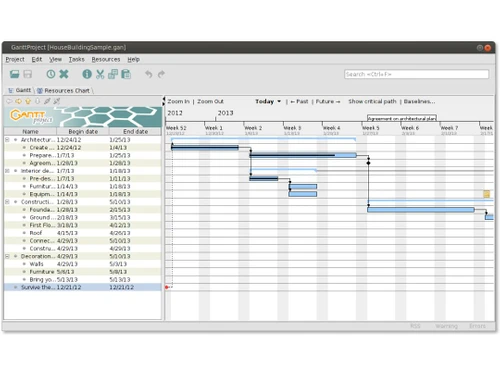Image resolution: width=500 pixels, height=375 pixels.
Task: Collapse the Decoration... task group
Action: point(7,256)
